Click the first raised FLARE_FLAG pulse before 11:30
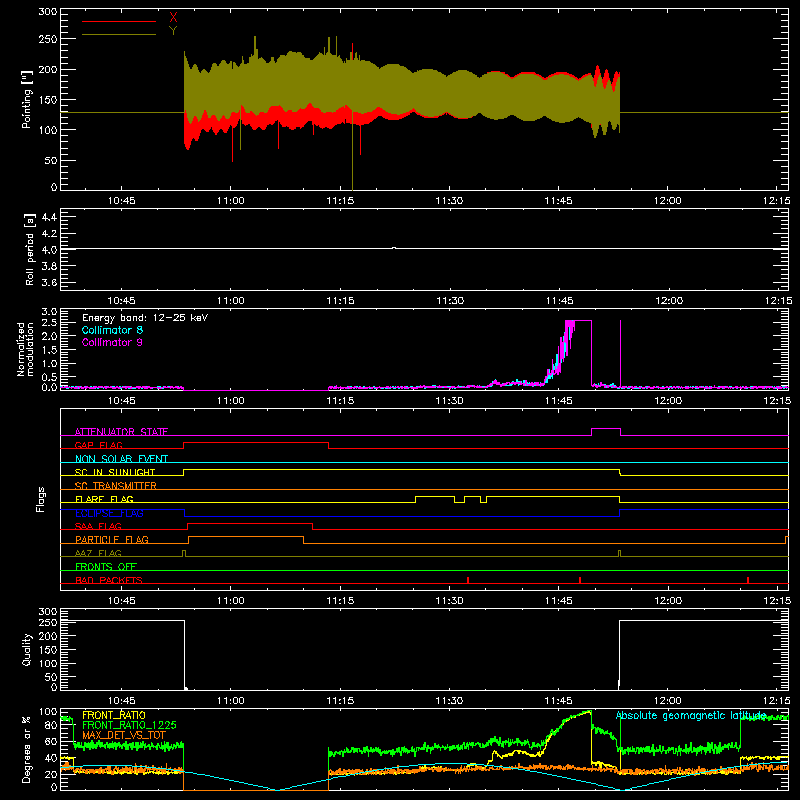Image resolution: width=800 pixels, height=800 pixels. point(435,496)
